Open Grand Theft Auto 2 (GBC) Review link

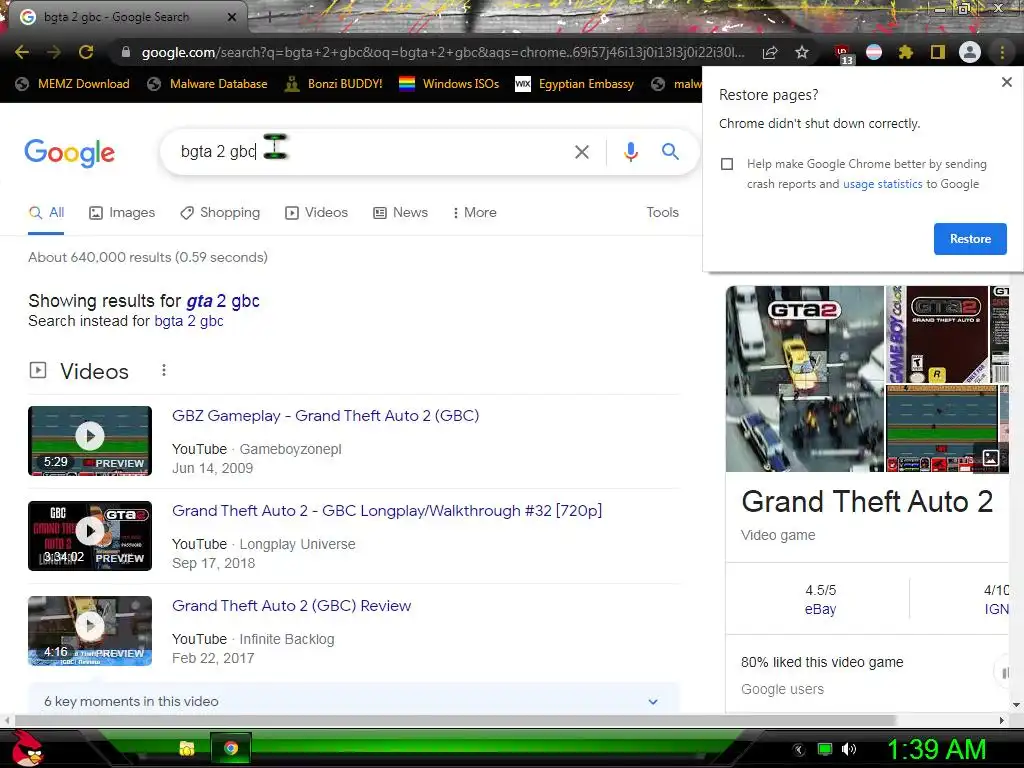[291, 605]
